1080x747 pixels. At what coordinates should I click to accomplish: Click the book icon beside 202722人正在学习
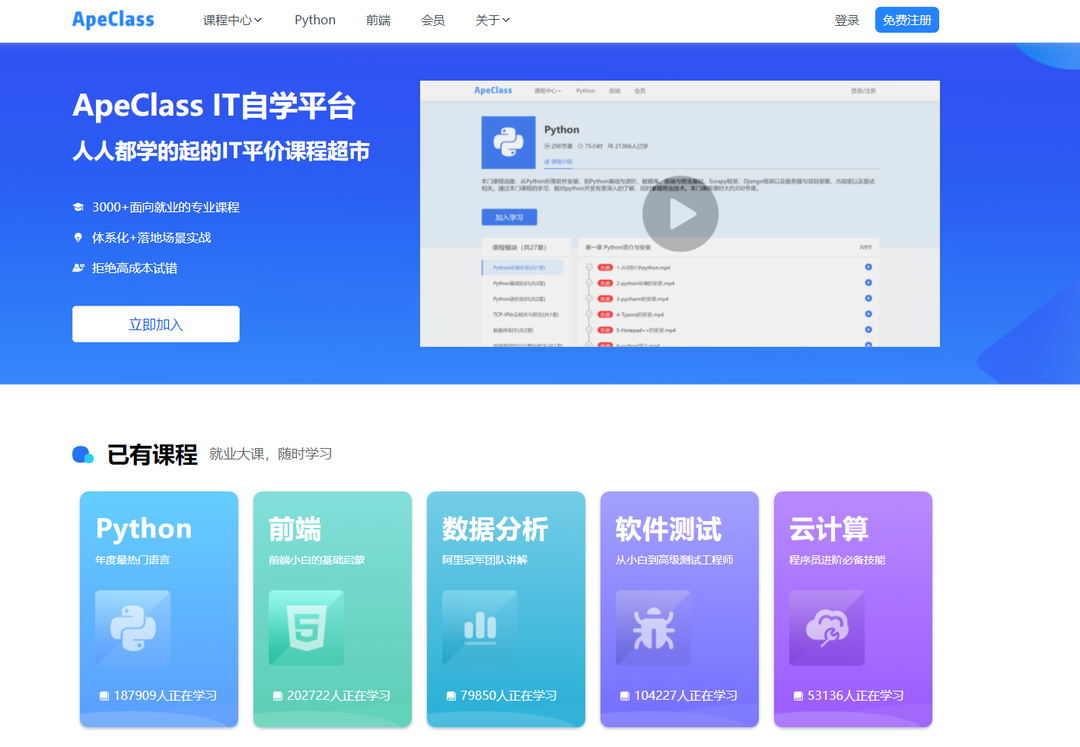278,696
